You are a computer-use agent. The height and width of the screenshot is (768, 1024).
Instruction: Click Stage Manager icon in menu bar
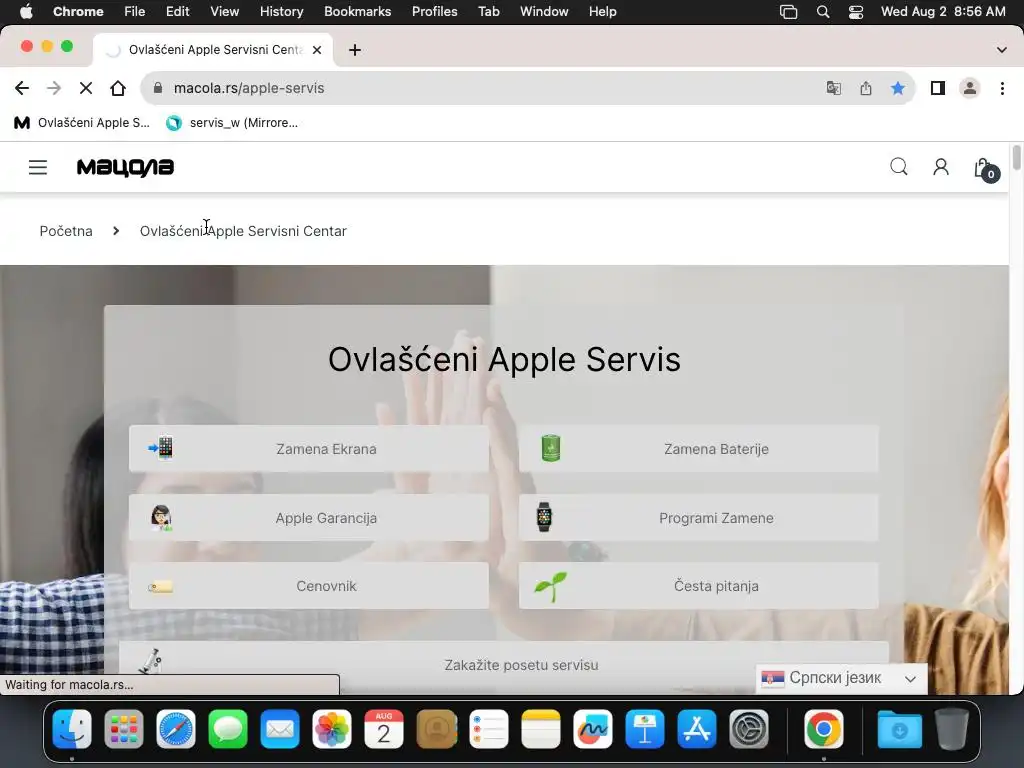788,12
